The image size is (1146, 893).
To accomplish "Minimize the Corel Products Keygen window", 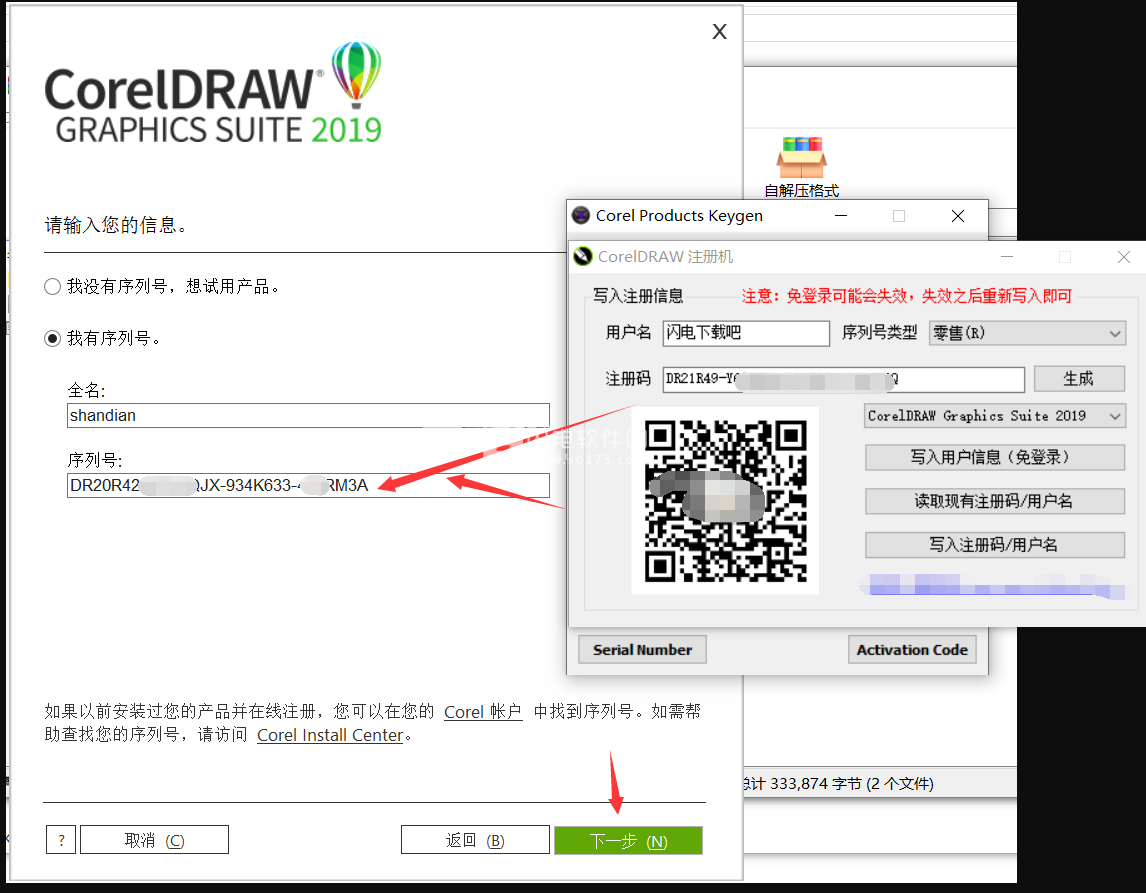I will click(840, 216).
